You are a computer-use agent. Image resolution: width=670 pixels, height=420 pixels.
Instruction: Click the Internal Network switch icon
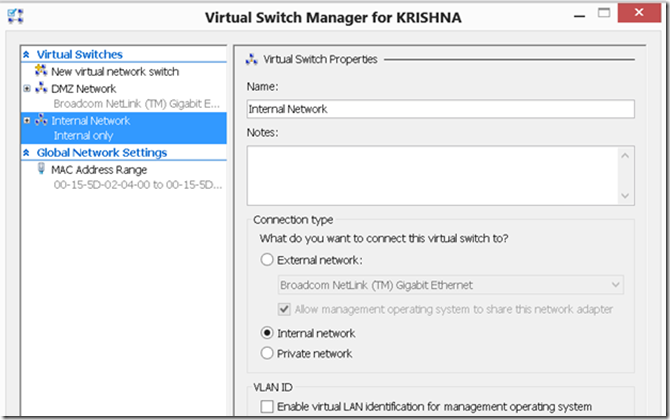click(x=41, y=120)
